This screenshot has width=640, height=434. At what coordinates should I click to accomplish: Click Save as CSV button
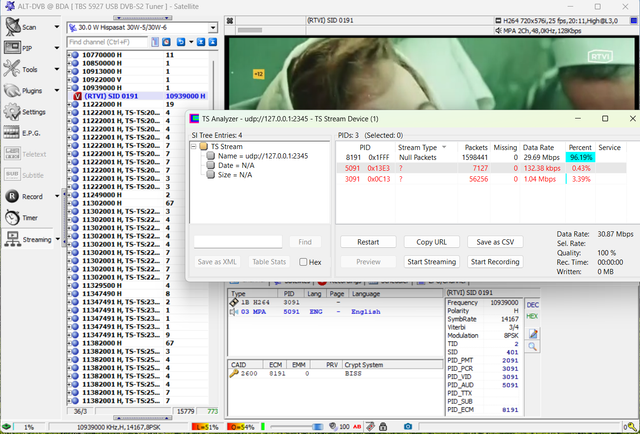[x=495, y=242]
